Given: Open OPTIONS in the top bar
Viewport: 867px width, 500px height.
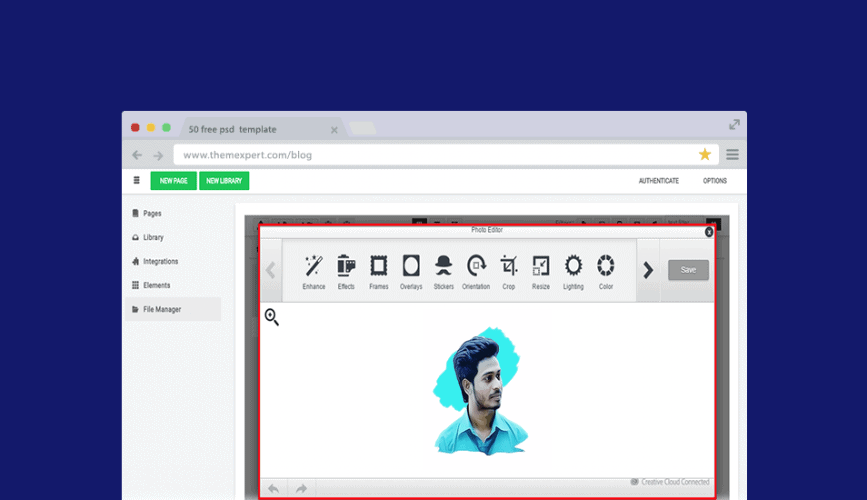Looking at the screenshot, I should 715,181.
